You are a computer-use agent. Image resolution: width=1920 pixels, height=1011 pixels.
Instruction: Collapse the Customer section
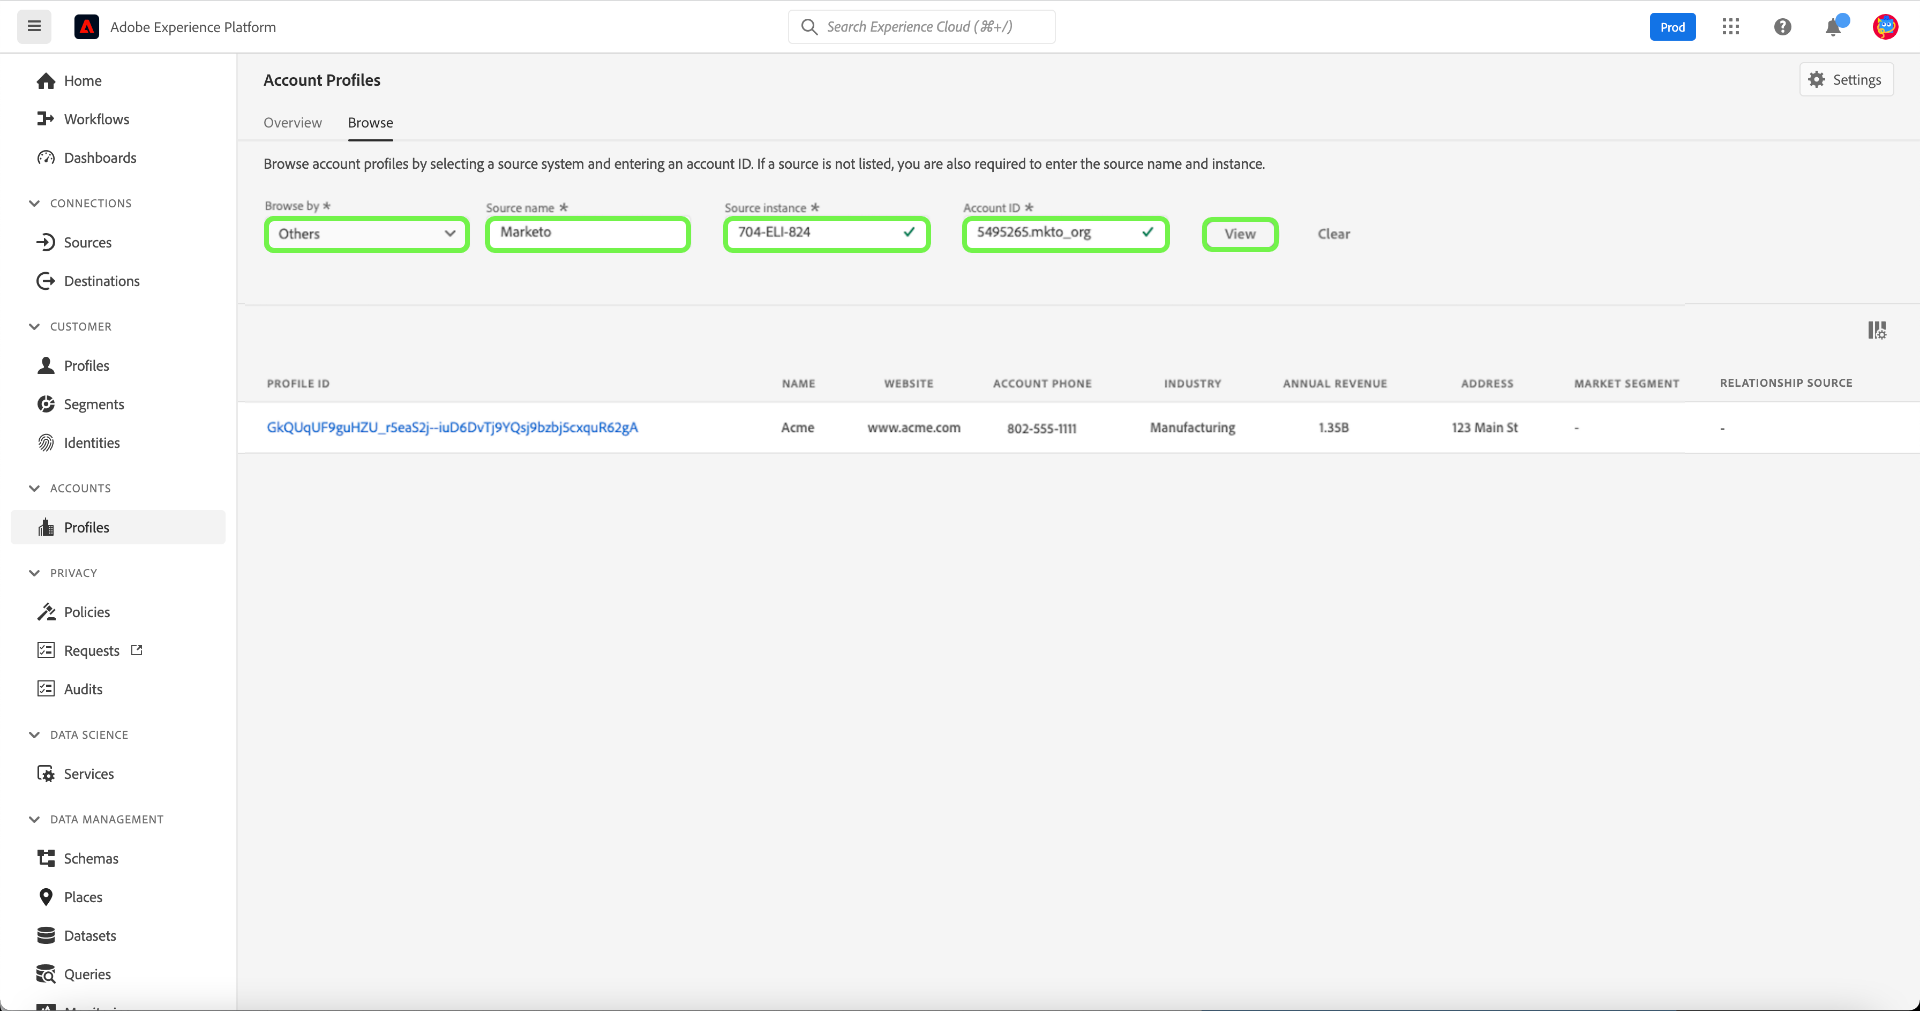34,326
